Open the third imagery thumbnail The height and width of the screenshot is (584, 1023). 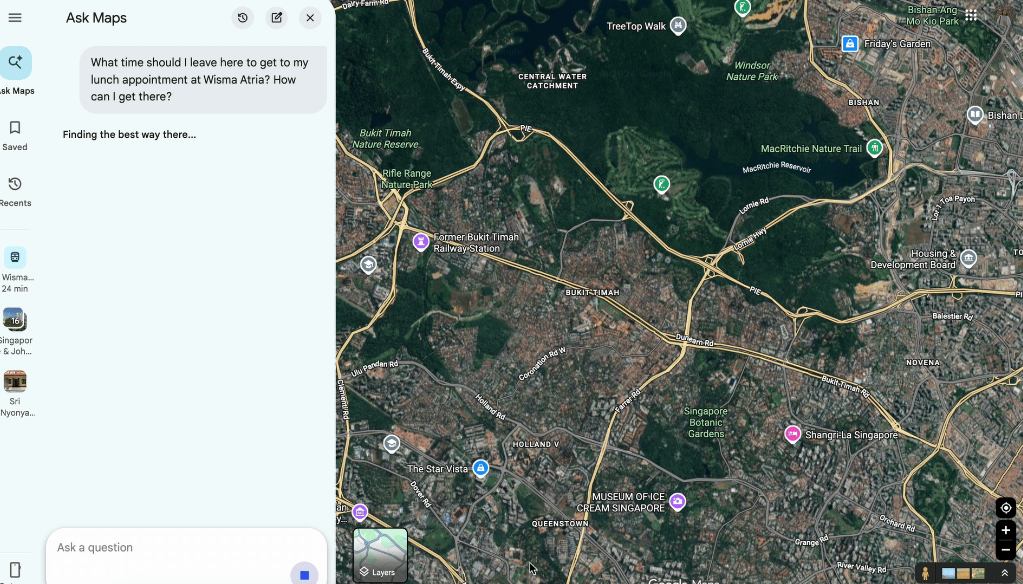(x=978, y=574)
